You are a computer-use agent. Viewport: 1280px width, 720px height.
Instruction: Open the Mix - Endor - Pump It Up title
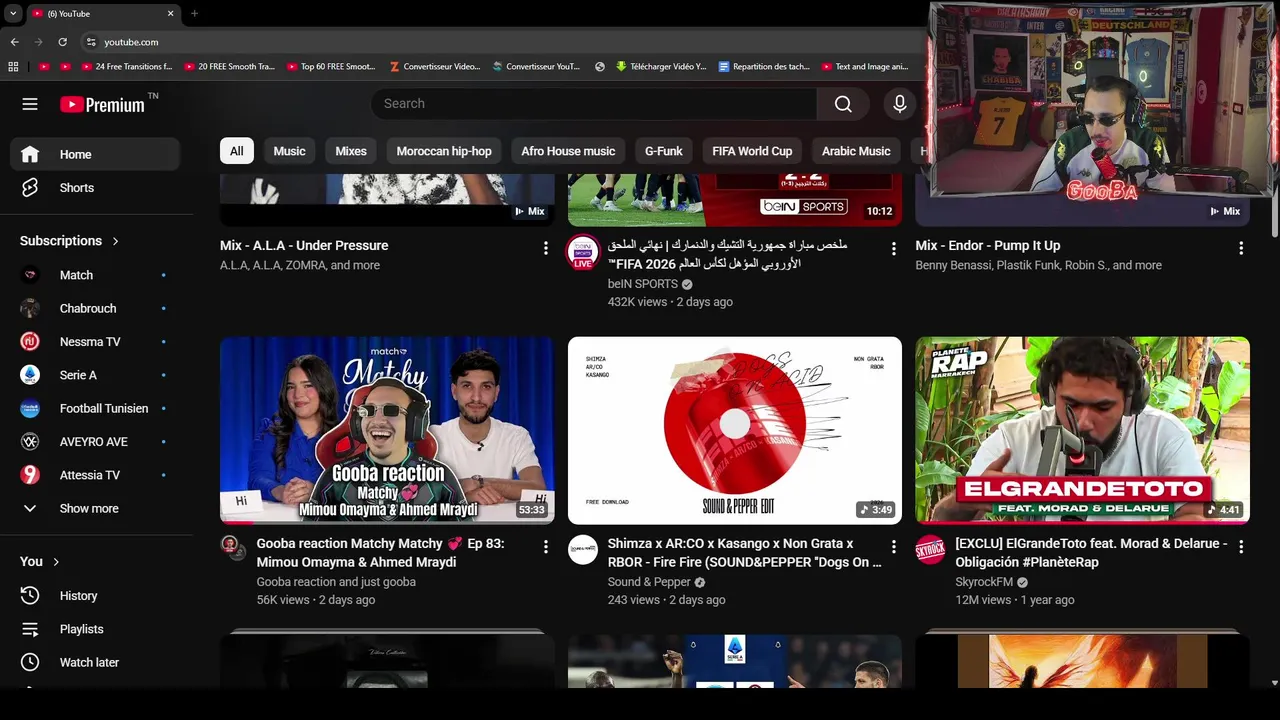[x=987, y=246]
